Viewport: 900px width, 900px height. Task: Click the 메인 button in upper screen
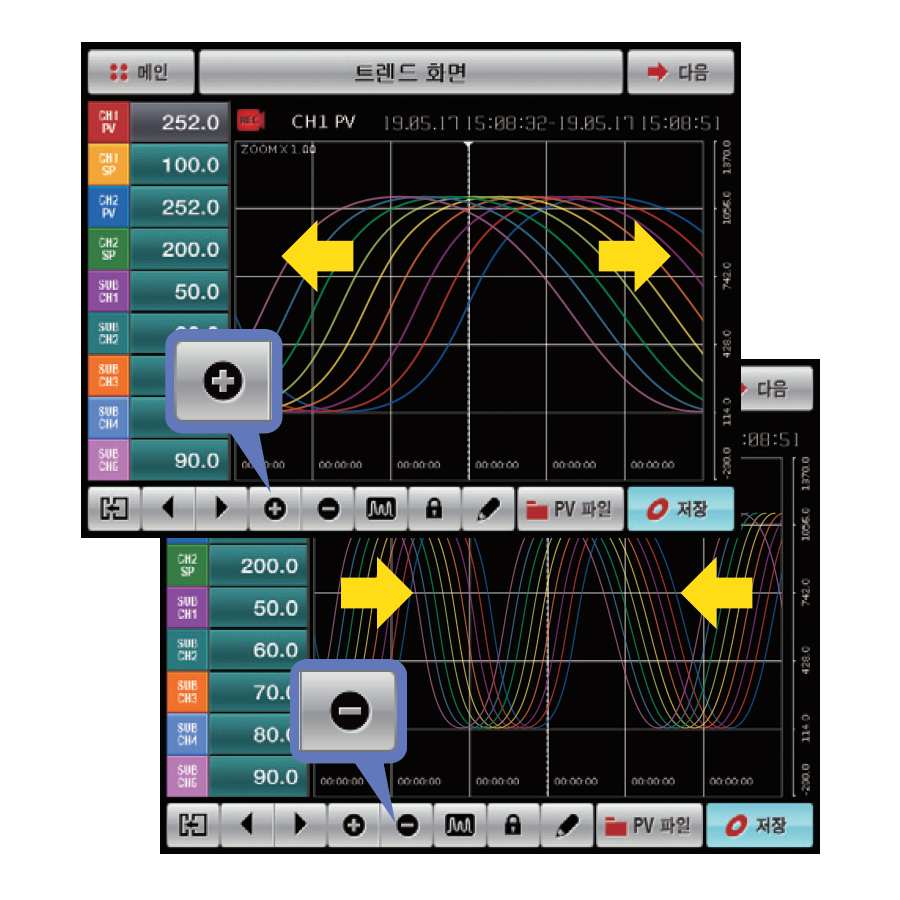coord(141,72)
